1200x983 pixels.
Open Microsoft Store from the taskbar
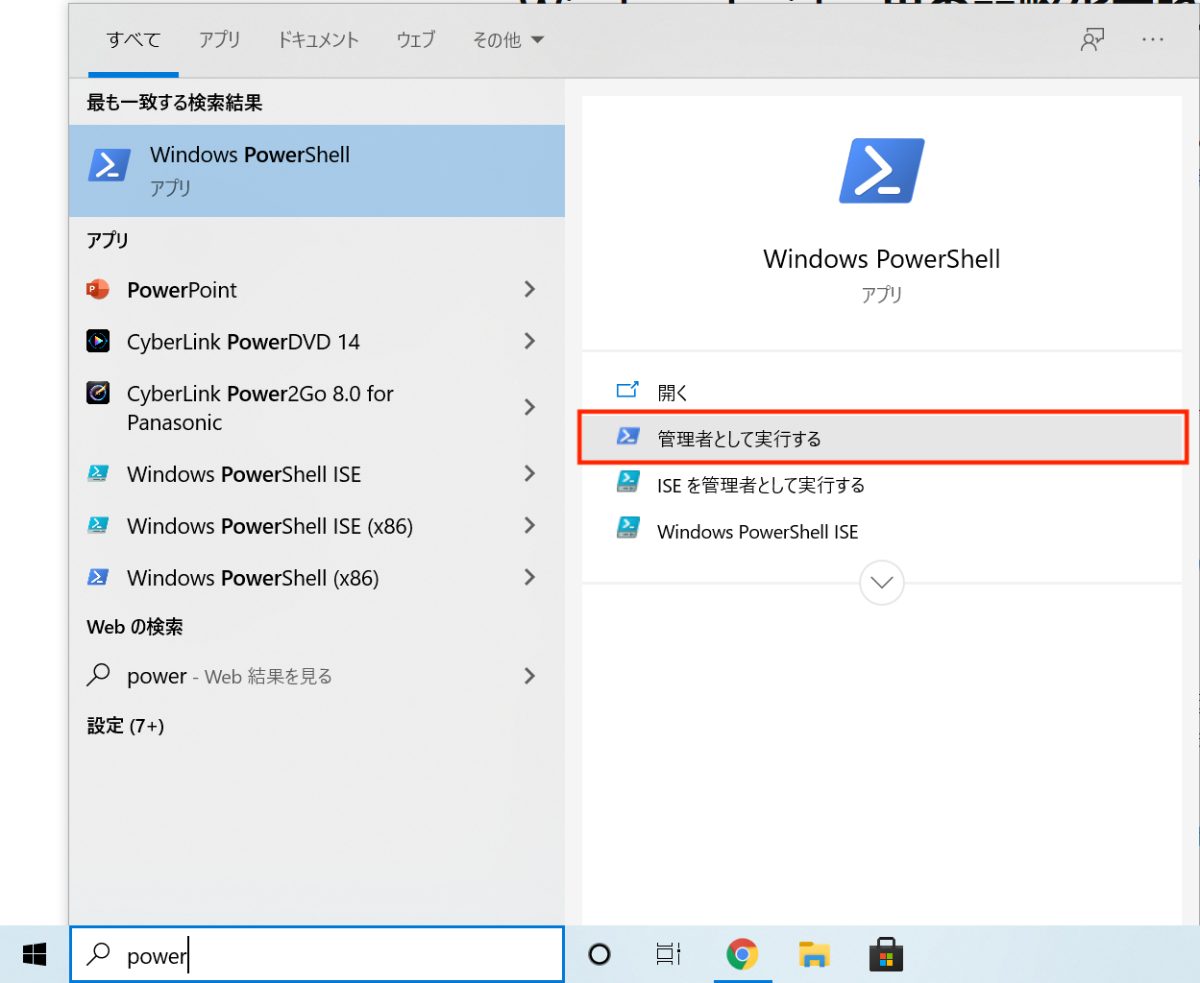[886, 955]
